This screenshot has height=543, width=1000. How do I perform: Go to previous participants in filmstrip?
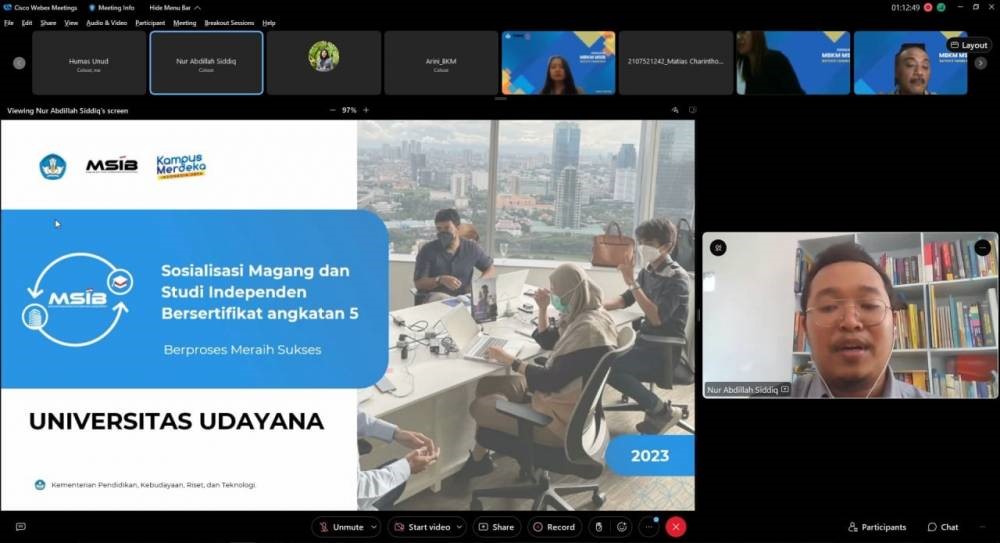pos(19,63)
